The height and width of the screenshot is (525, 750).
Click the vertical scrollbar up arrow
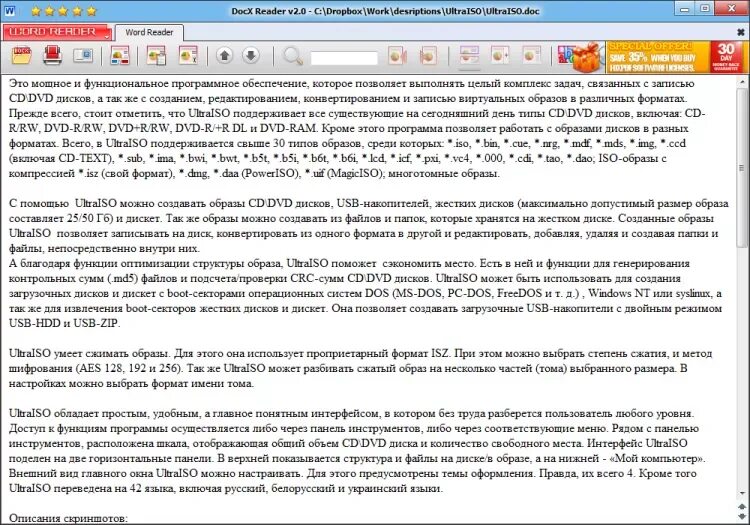click(742, 82)
